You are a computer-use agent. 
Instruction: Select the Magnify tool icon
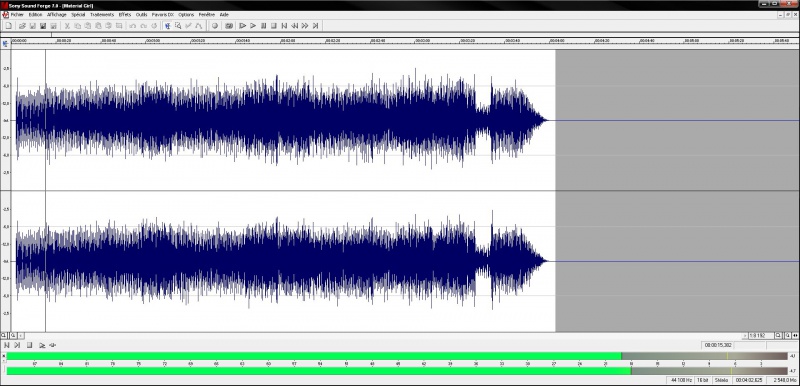point(178,25)
